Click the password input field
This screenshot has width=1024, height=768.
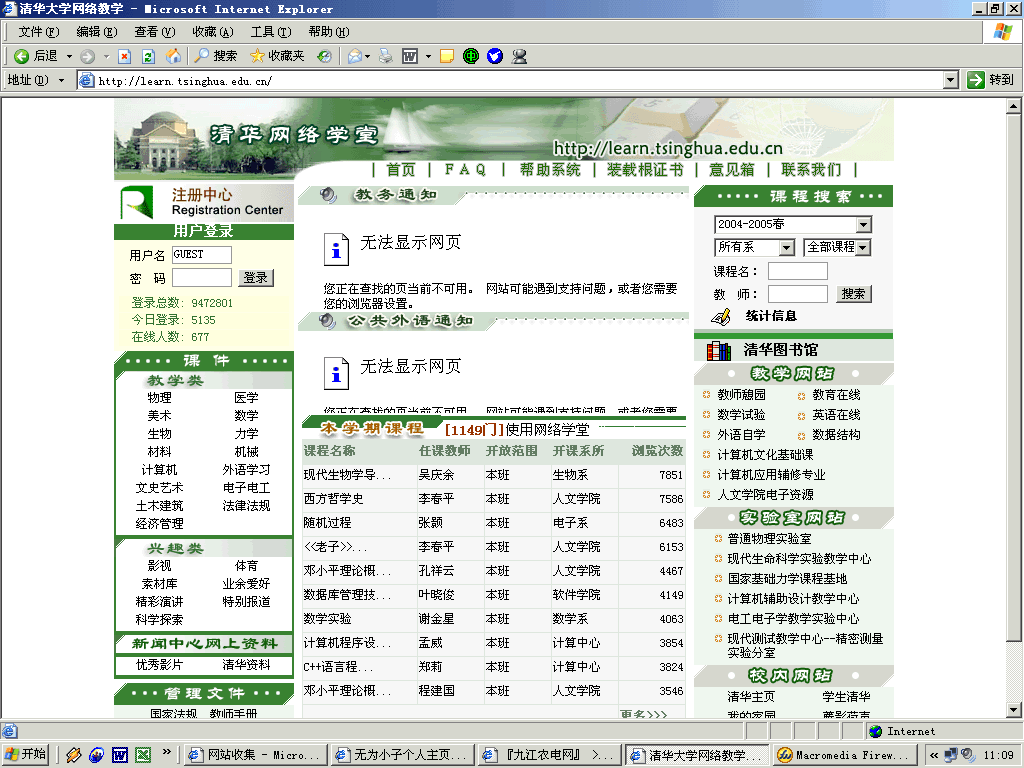coord(202,278)
